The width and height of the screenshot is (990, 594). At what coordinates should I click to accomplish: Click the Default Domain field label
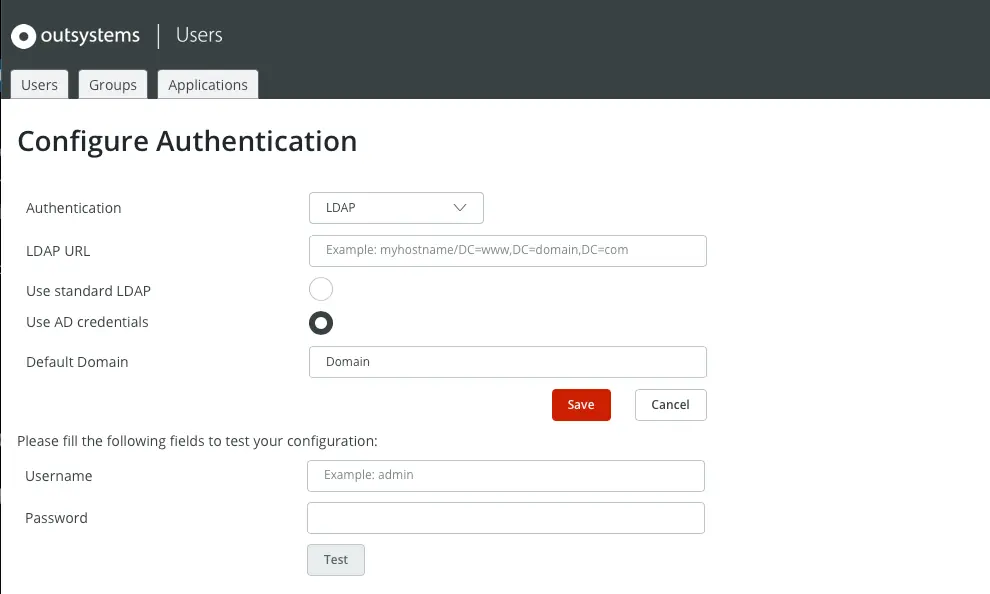point(77,362)
